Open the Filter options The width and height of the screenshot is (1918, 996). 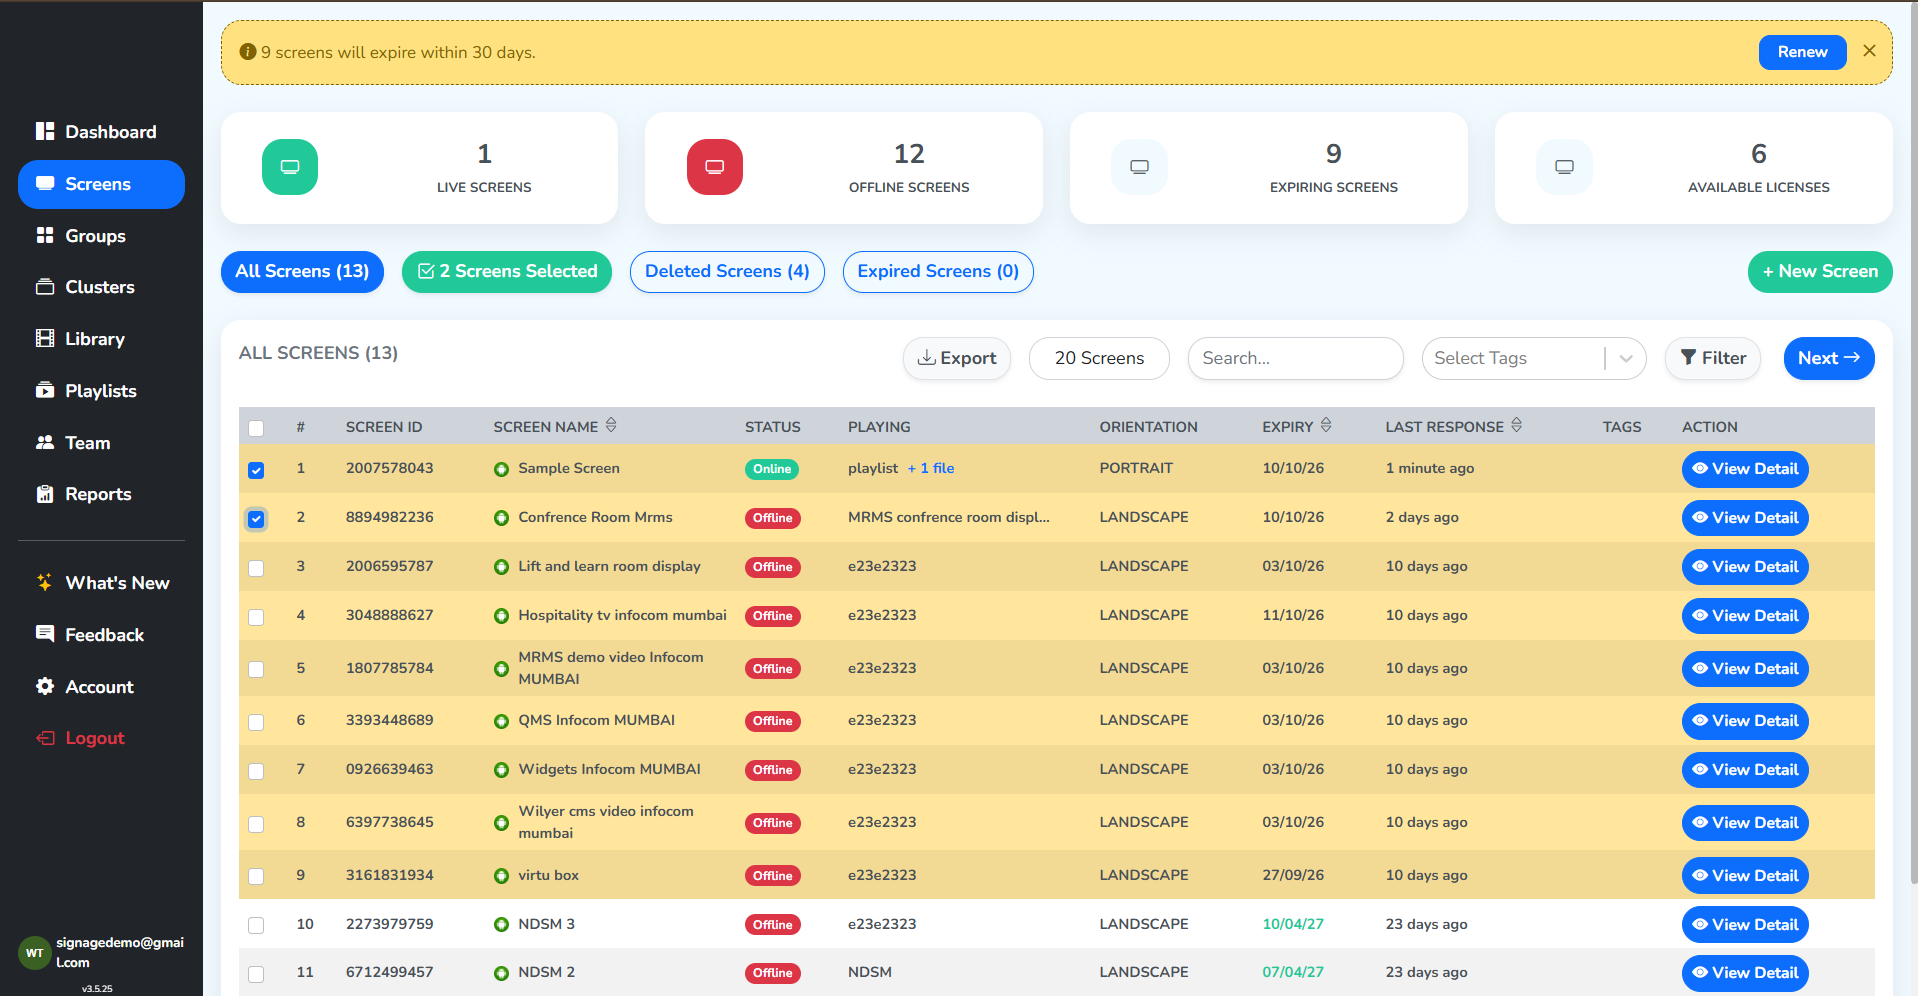coord(1713,358)
